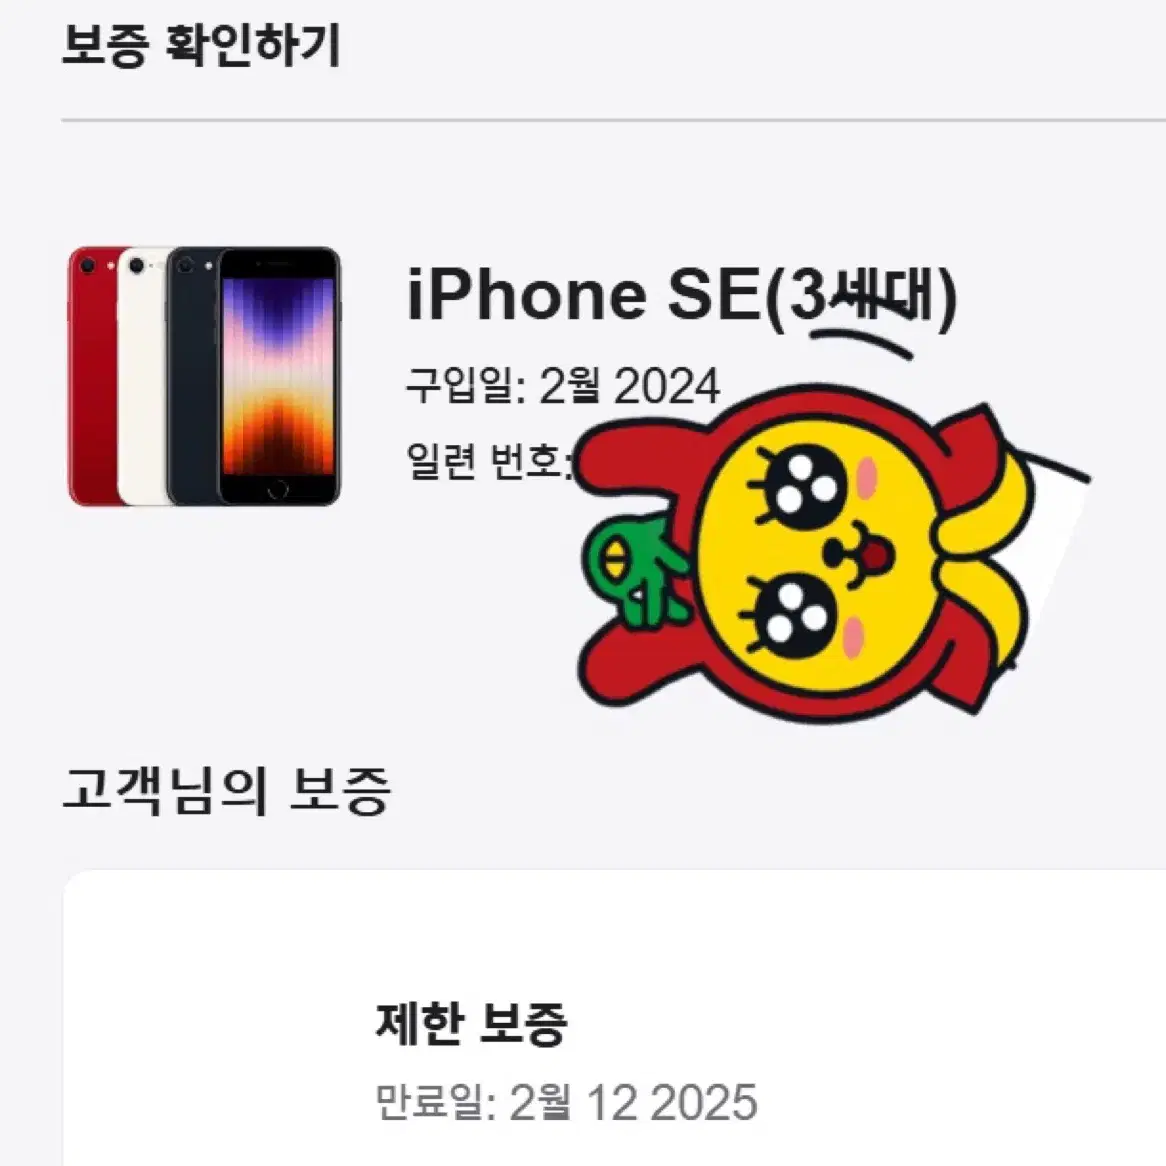Click the black front-facing iPhone with wallpaper
This screenshot has height=1166, width=1166.
[278, 376]
